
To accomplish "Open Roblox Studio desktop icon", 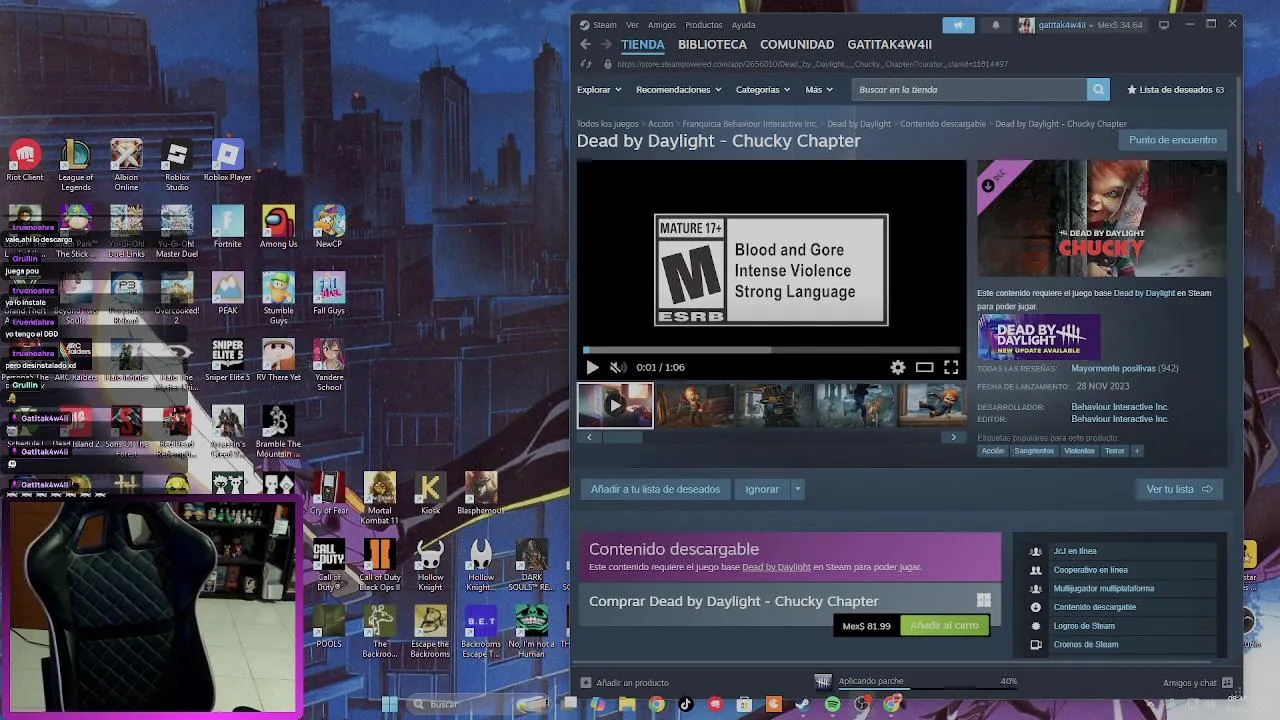I will click(x=177, y=165).
